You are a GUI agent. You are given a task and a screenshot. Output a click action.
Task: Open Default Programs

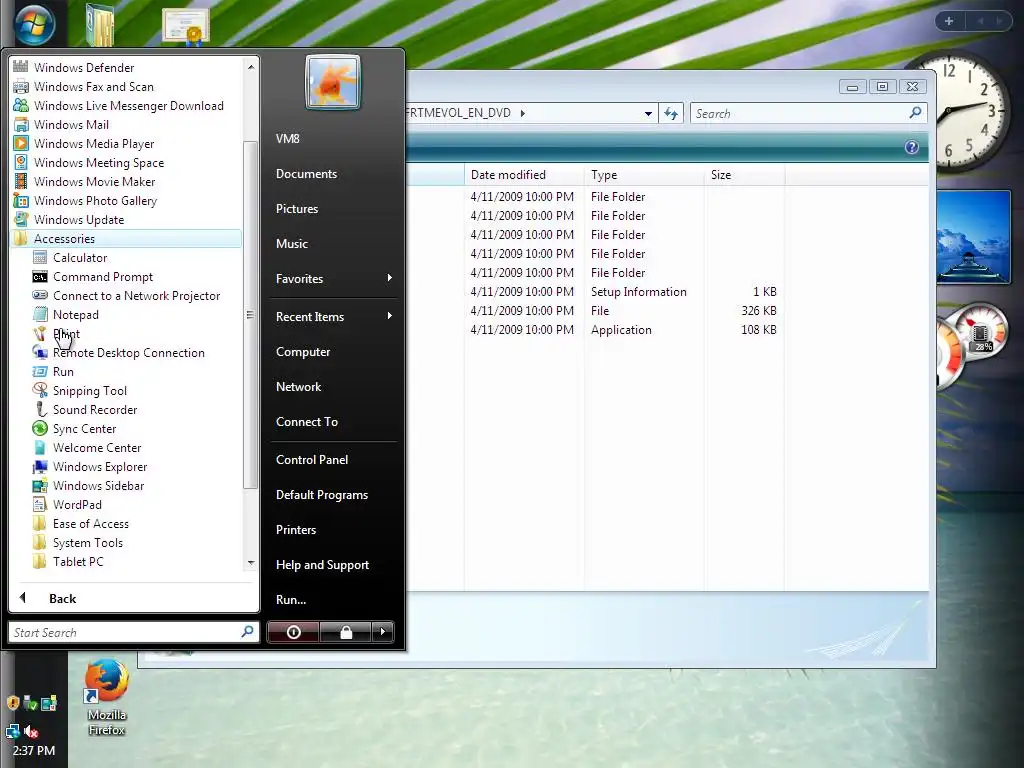(x=321, y=494)
